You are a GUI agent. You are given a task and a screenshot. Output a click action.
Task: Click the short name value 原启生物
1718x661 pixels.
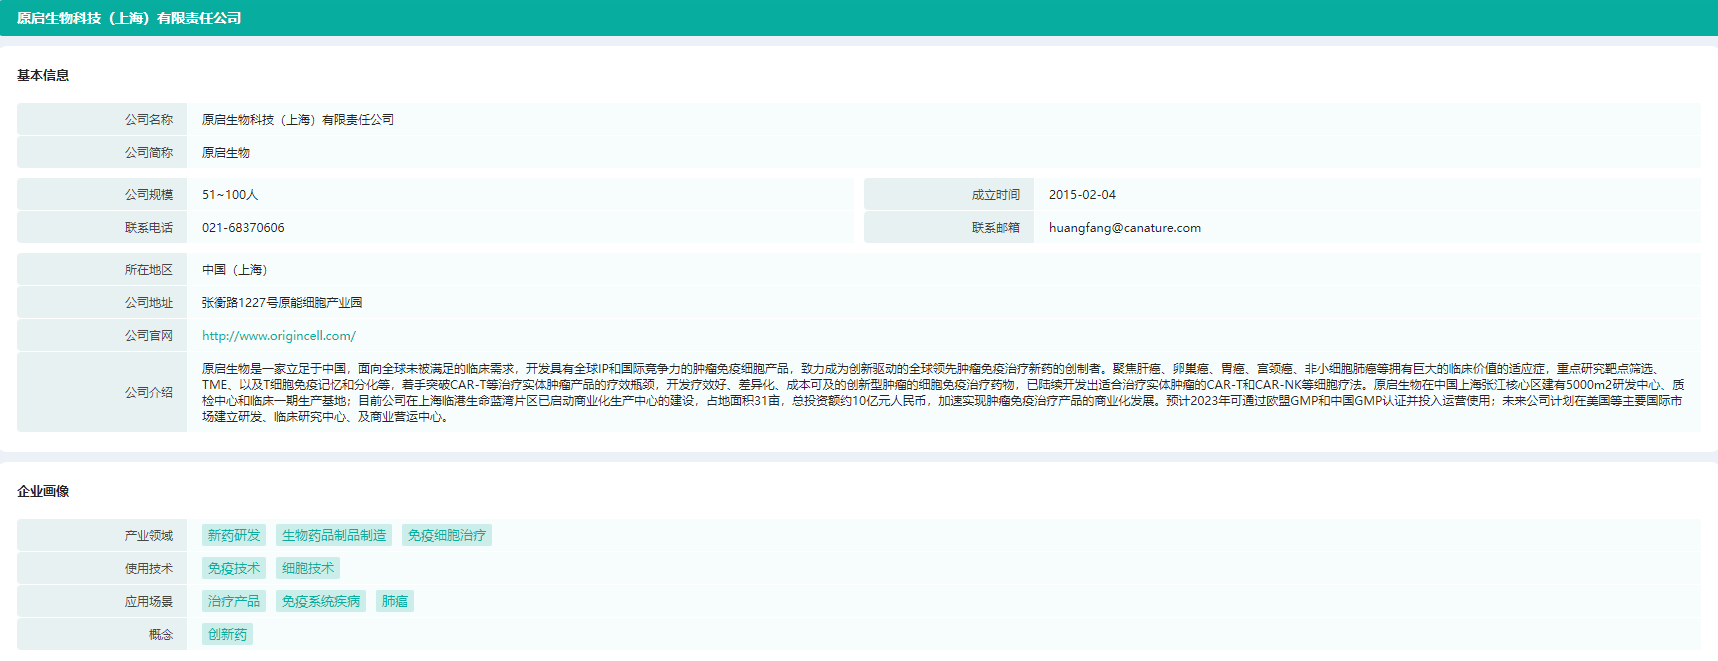(x=226, y=153)
